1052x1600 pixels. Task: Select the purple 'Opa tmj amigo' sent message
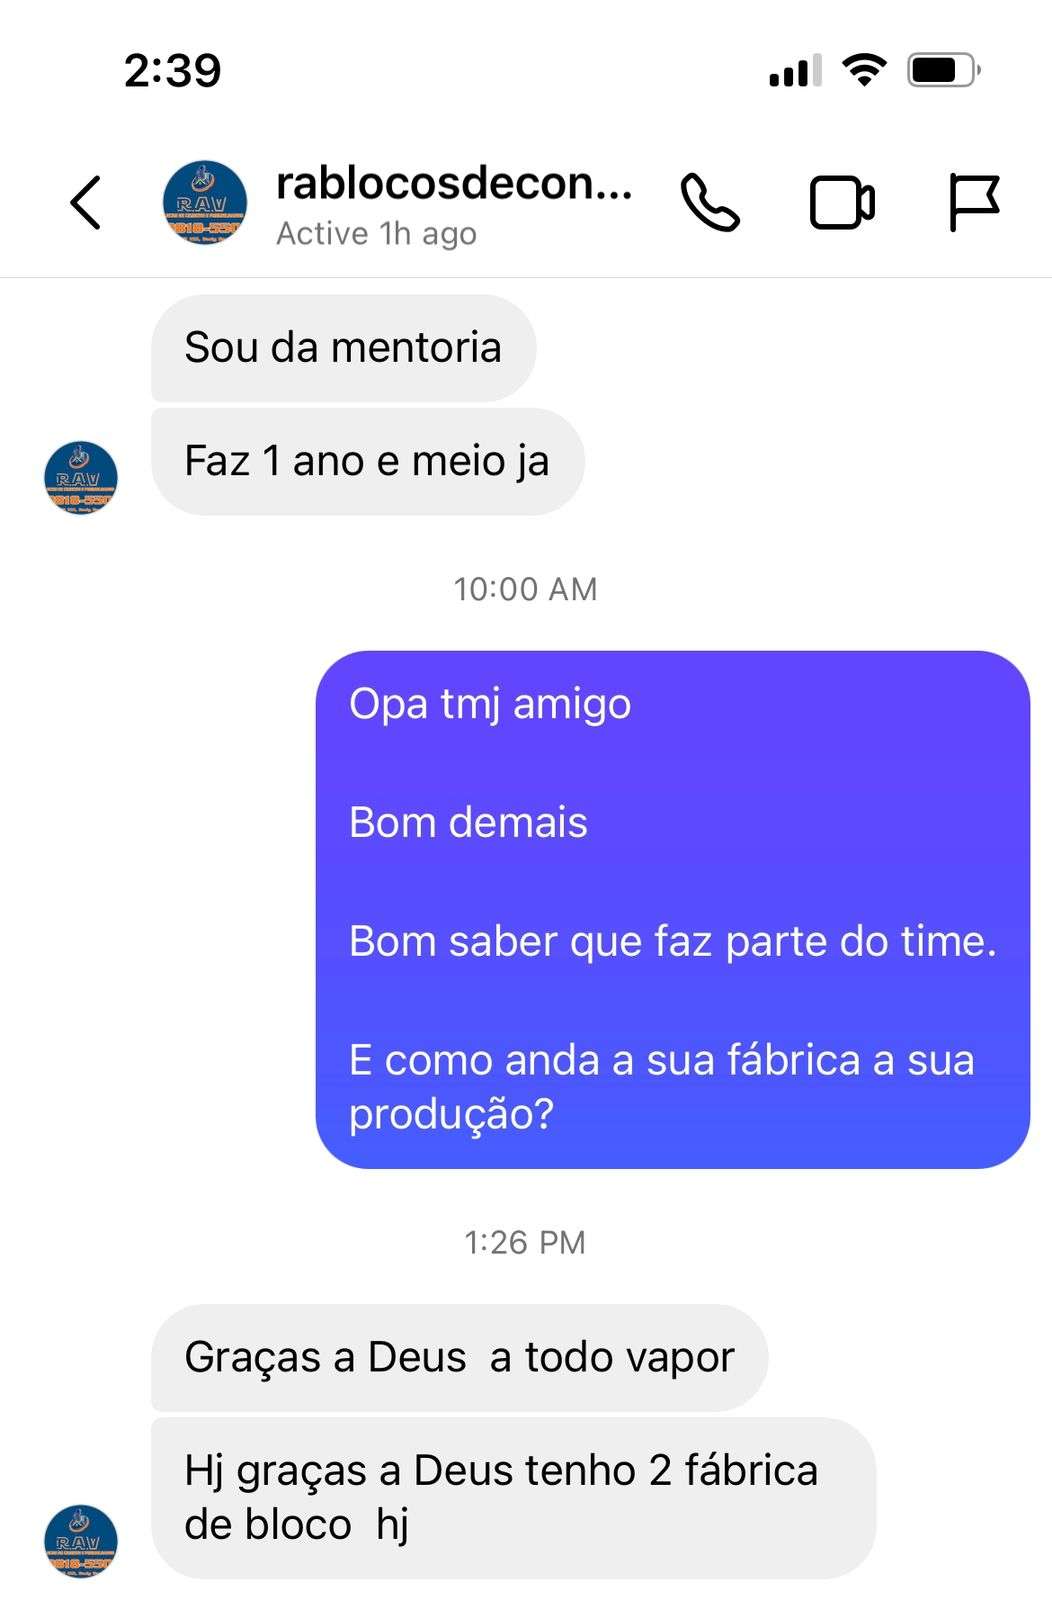pos(672,909)
